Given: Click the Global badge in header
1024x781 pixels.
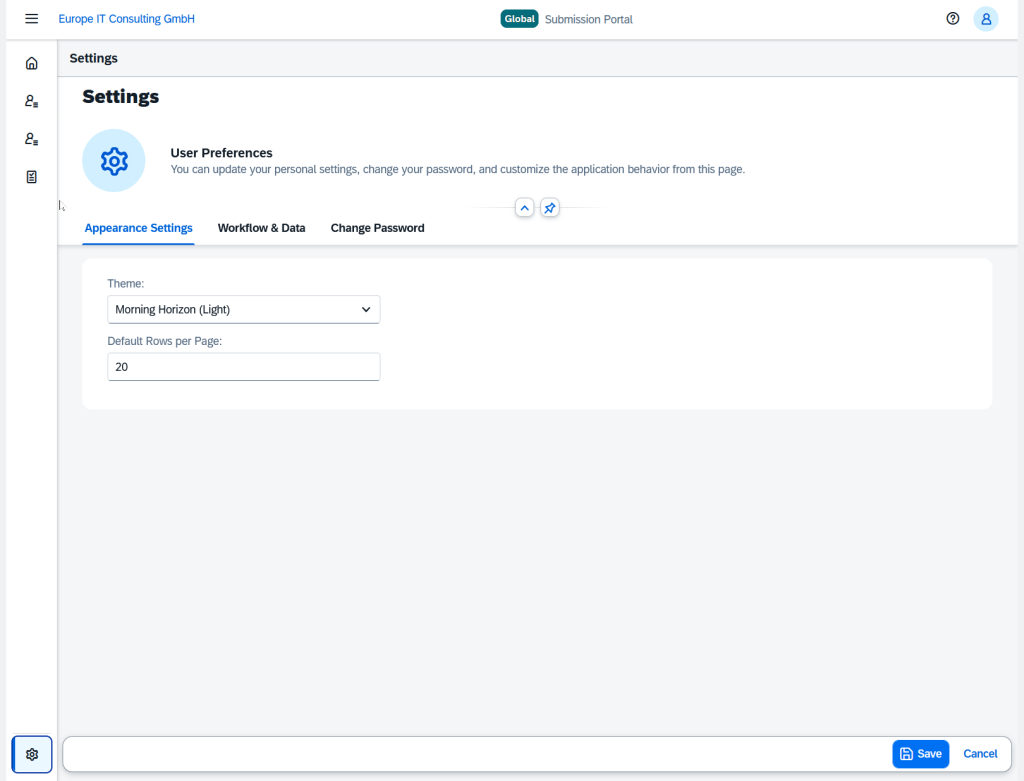Looking at the screenshot, I should [x=519, y=19].
